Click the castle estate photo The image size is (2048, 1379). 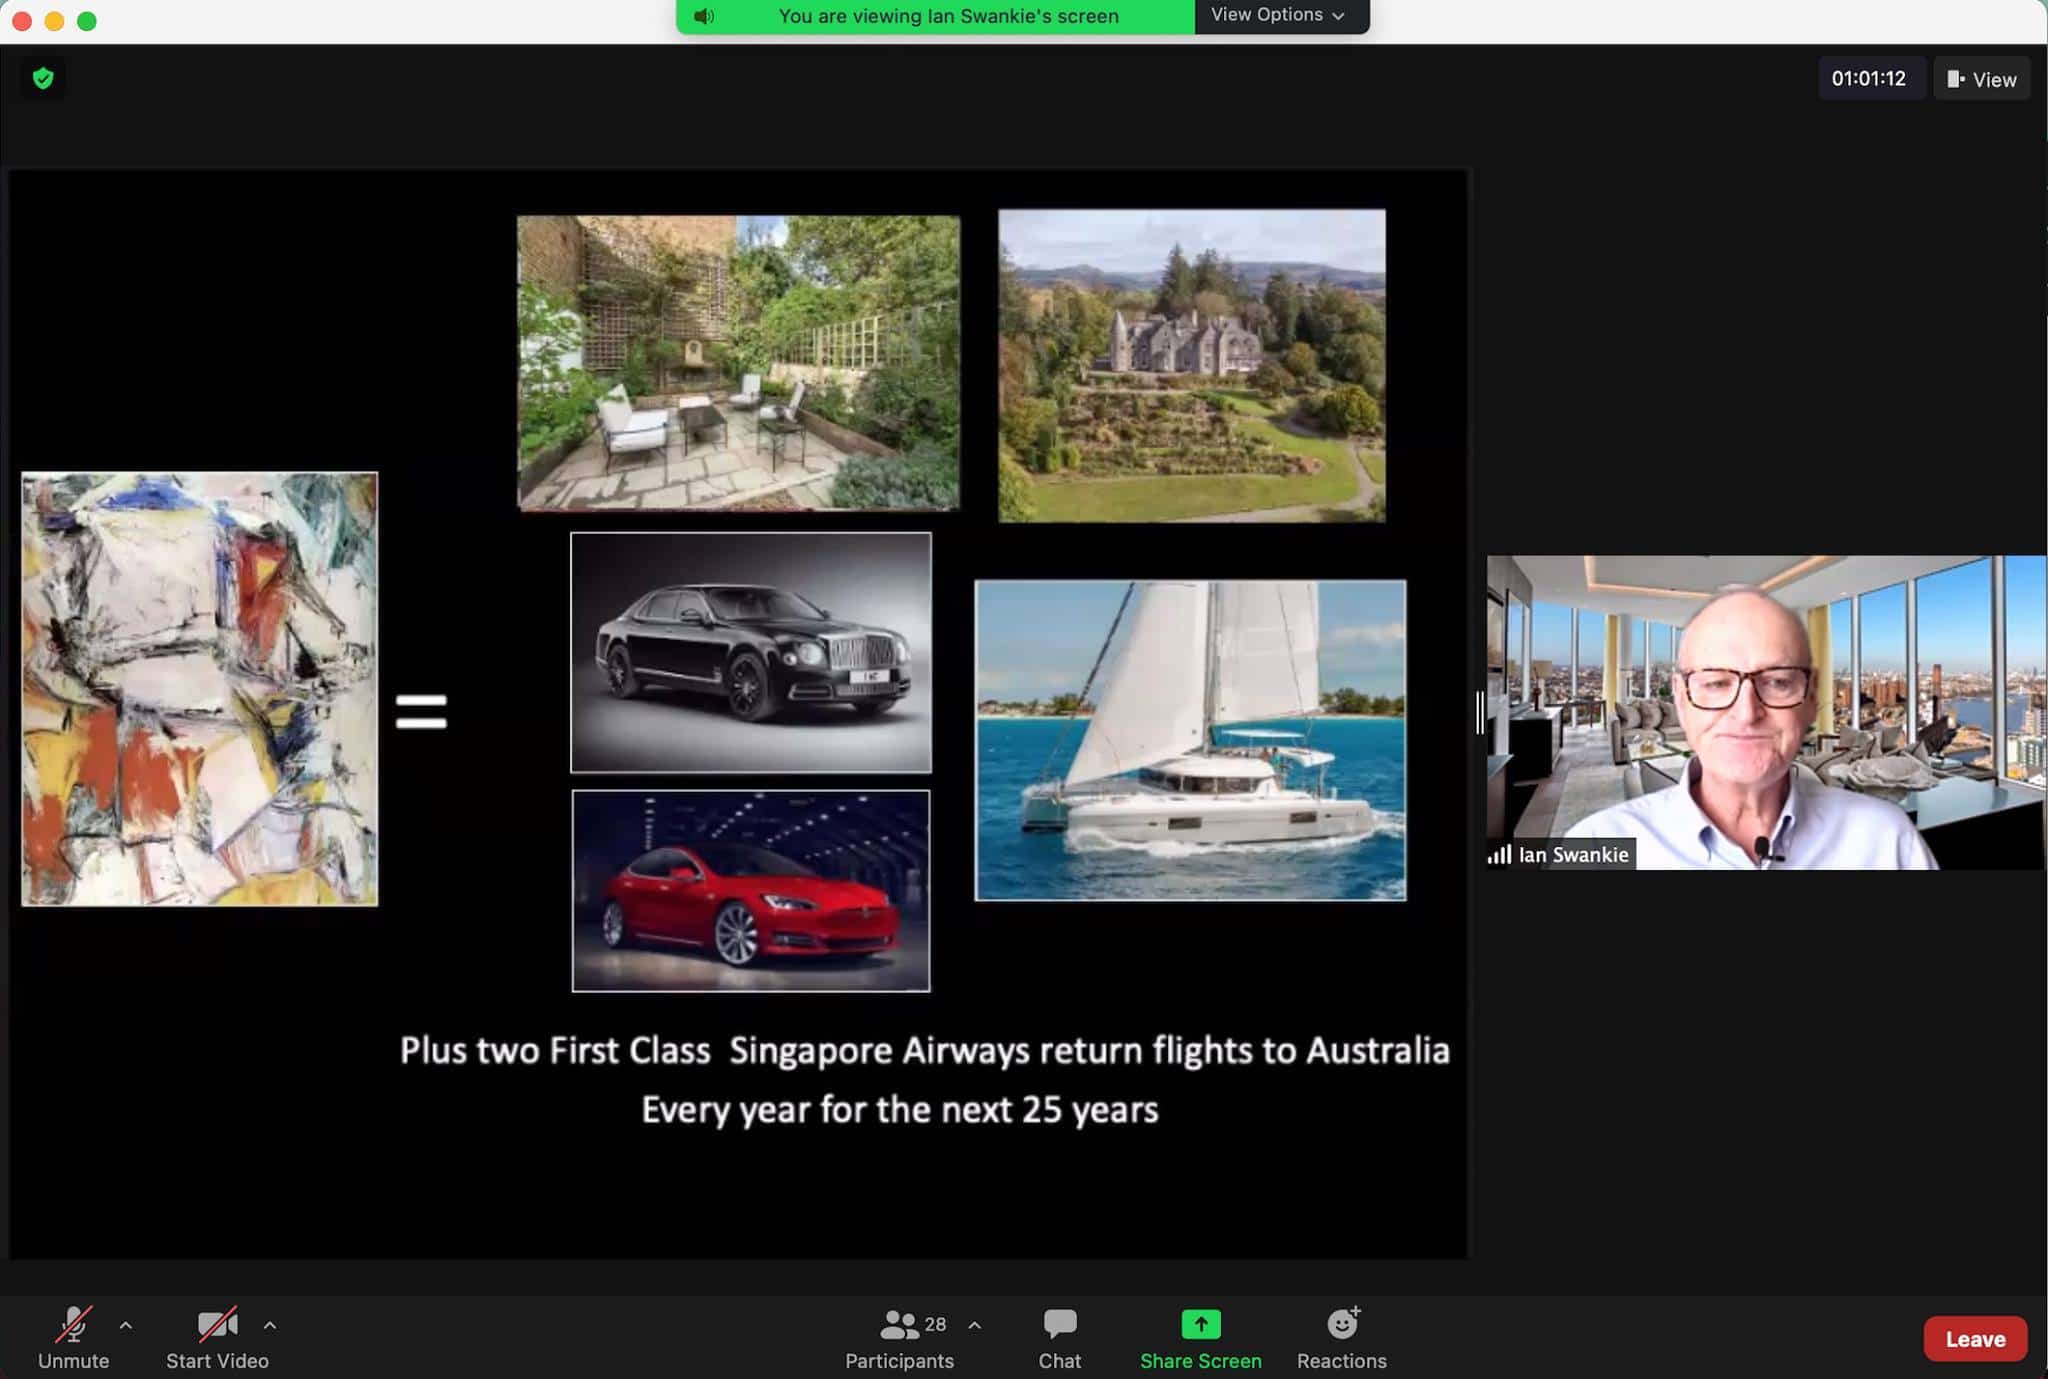click(x=1192, y=365)
